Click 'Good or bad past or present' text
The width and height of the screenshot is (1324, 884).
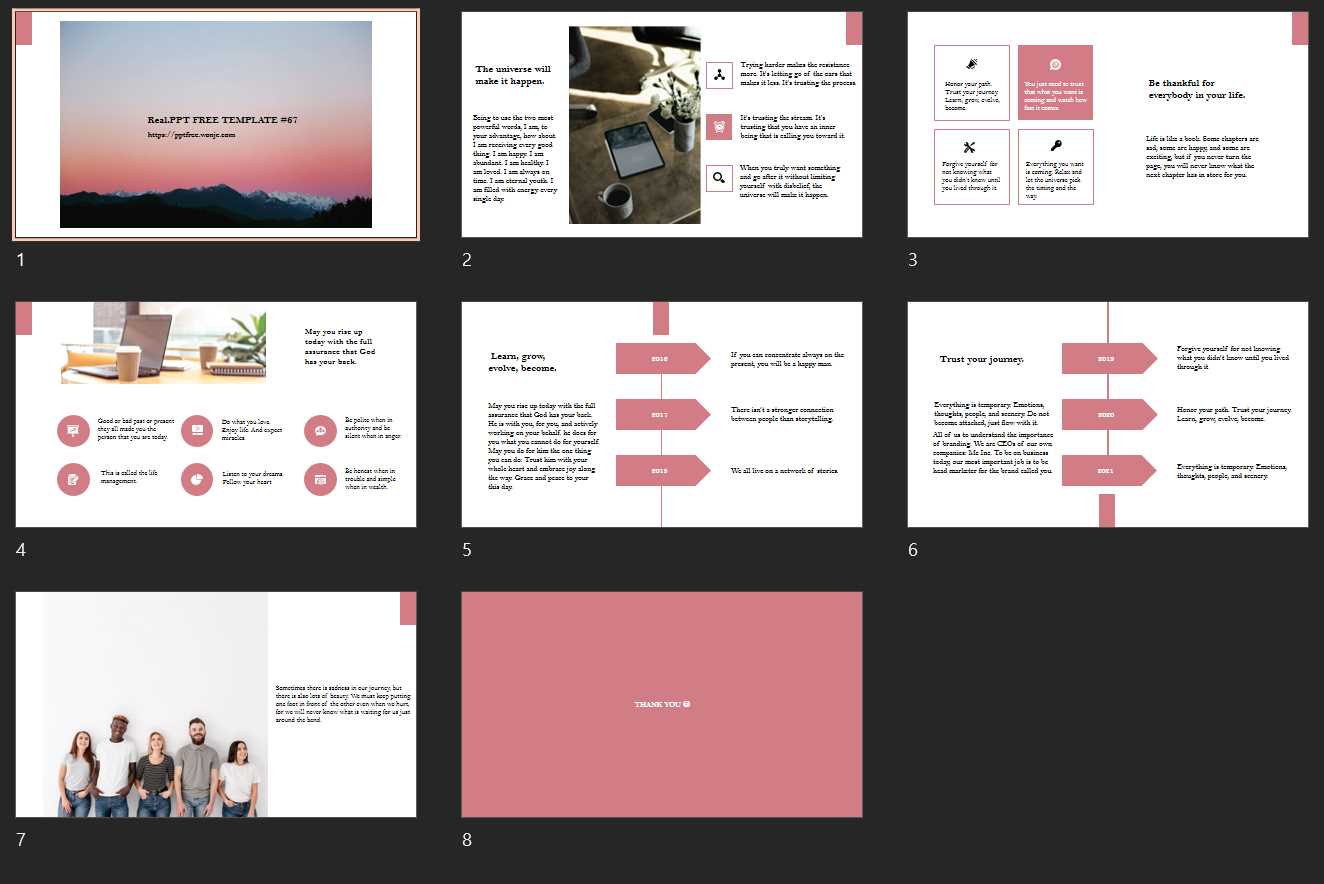[x=135, y=429]
